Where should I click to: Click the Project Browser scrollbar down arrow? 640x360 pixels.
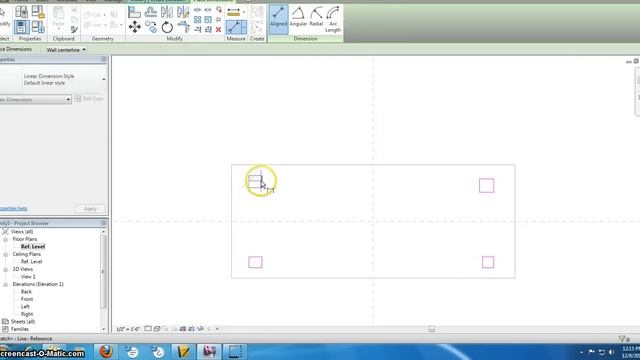[x=103, y=329]
